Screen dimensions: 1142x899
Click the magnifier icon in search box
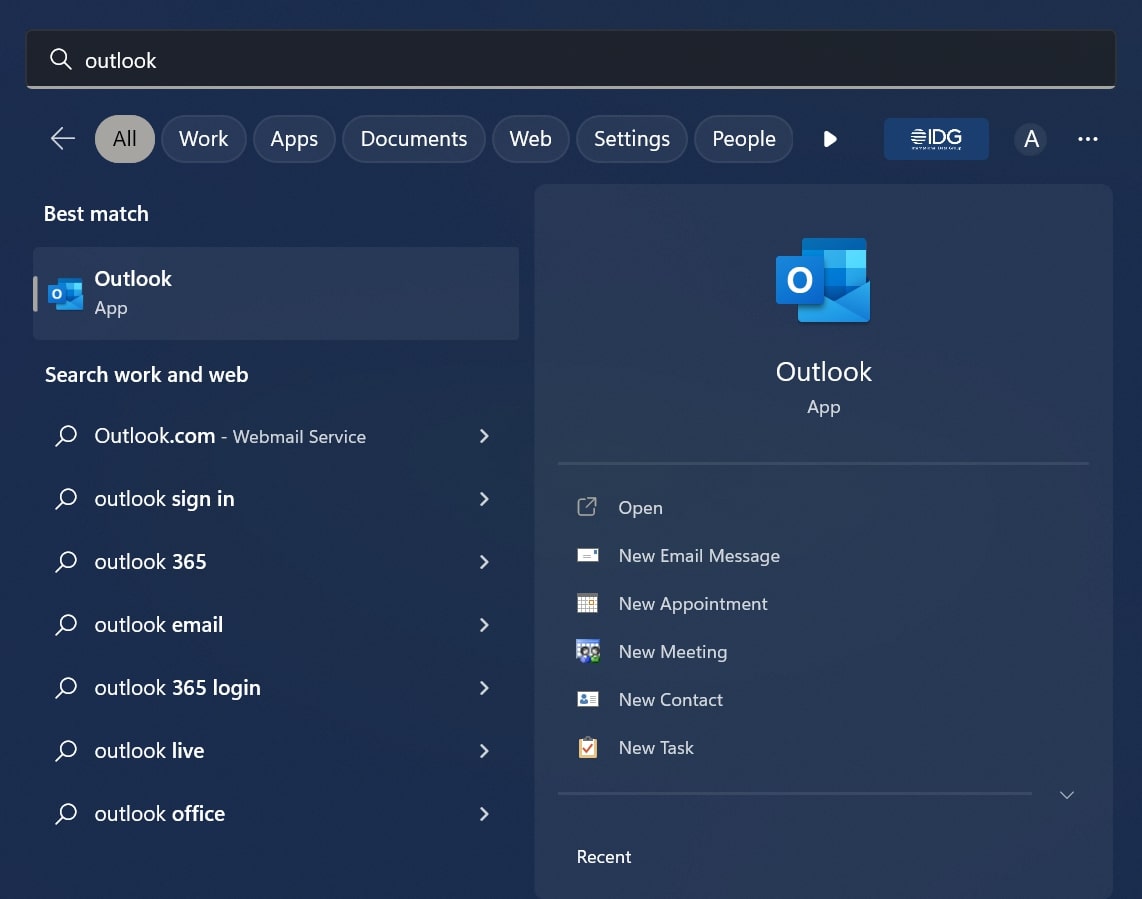(60, 59)
